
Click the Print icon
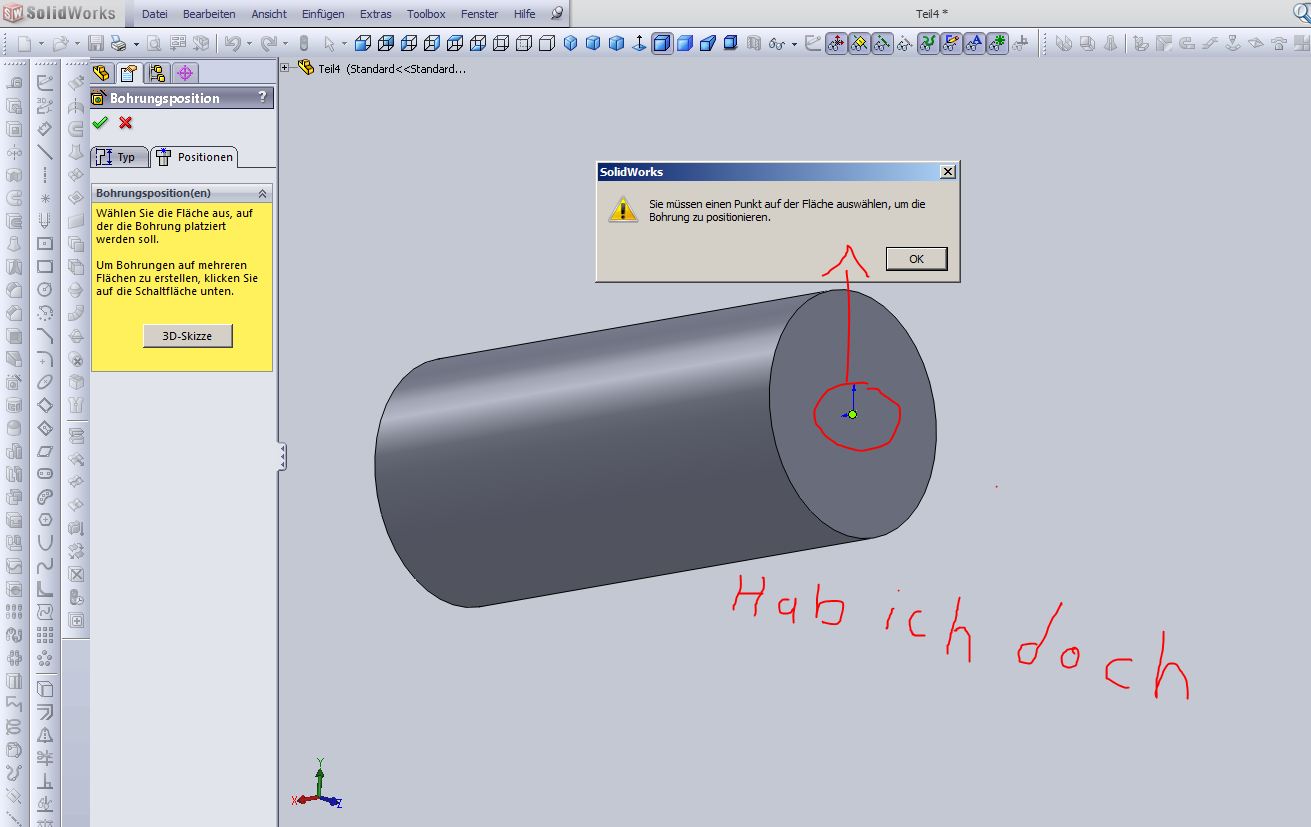pos(118,44)
